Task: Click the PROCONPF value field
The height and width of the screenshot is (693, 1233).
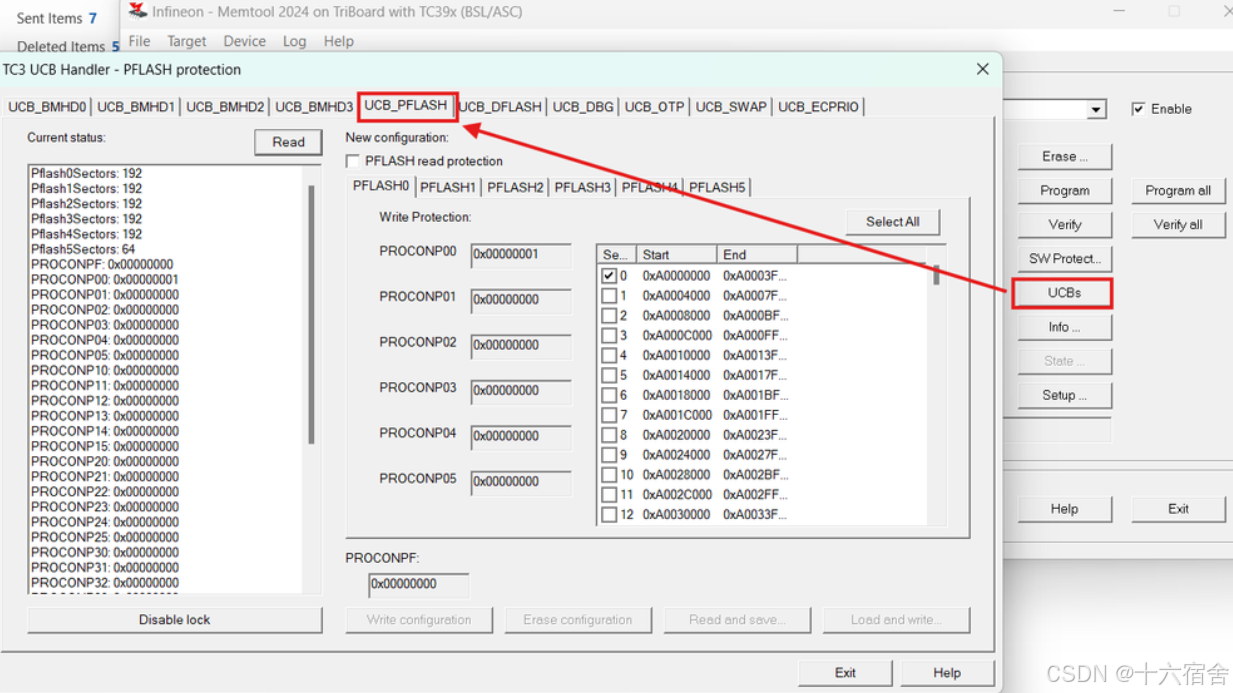Action: click(x=418, y=584)
